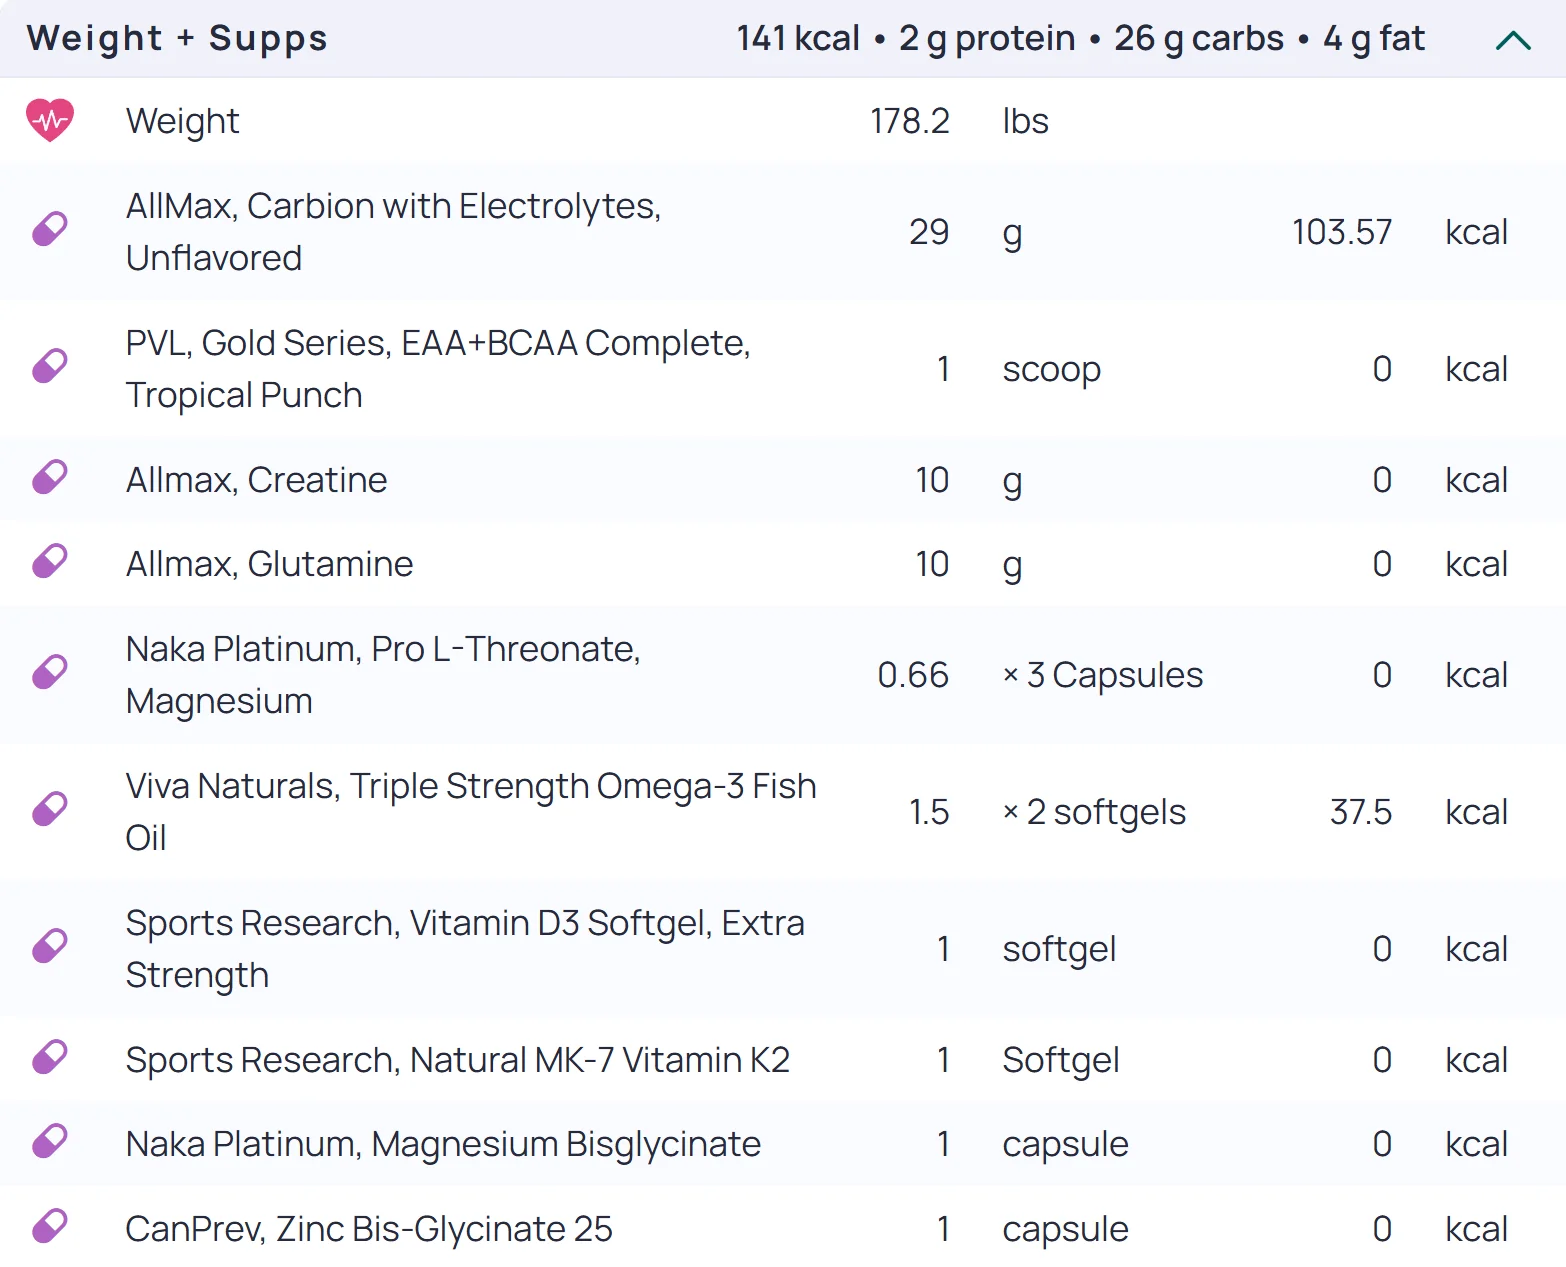Click the 26 g carbs group total
1566x1267 pixels.
1199,38
